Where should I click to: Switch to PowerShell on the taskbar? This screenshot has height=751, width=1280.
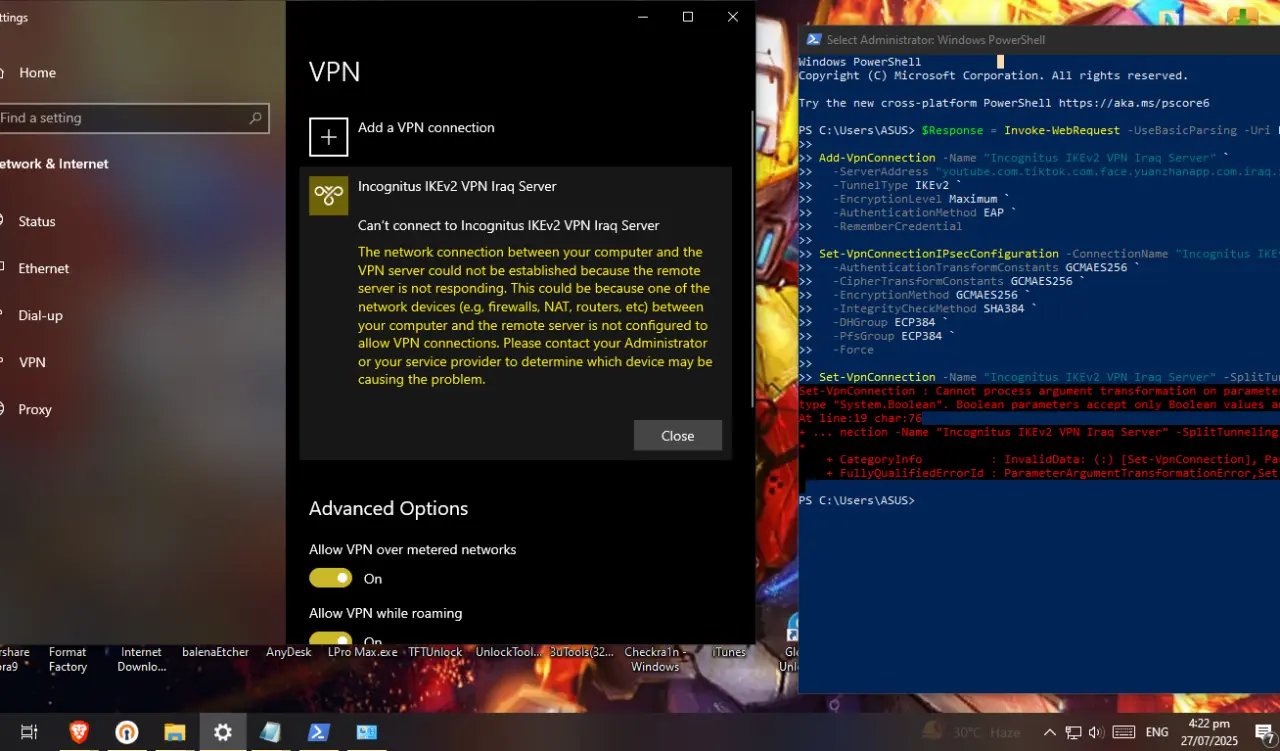coord(318,732)
